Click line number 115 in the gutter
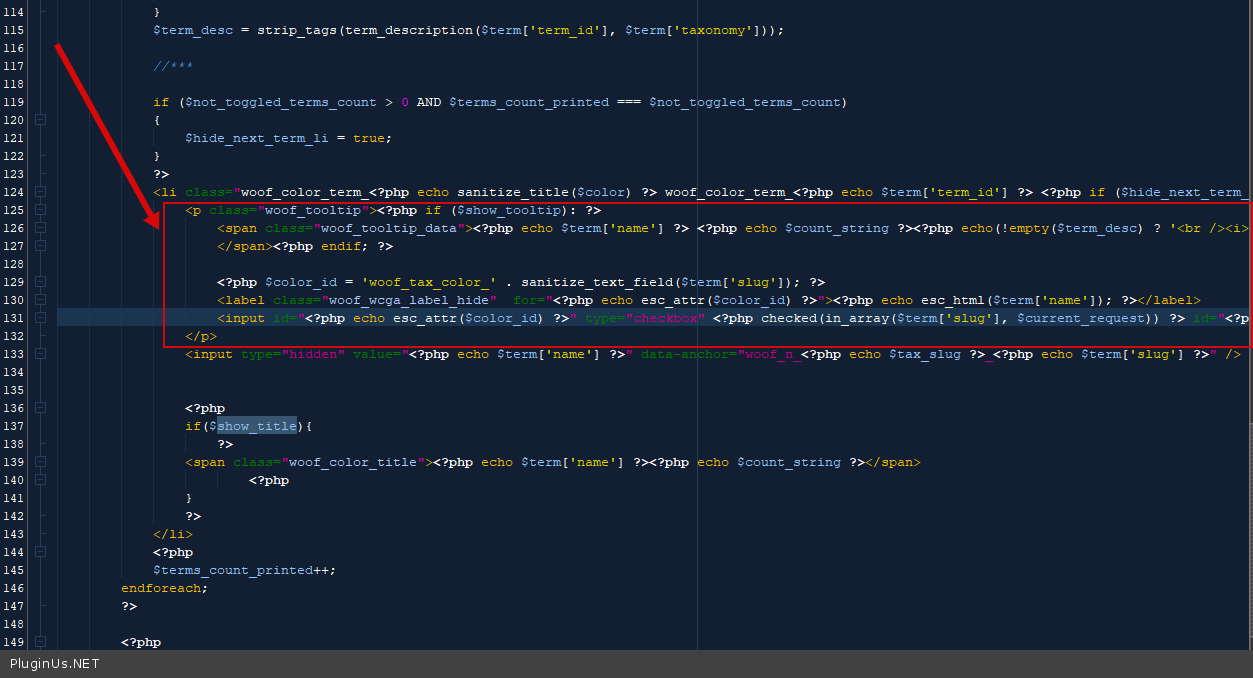The height and width of the screenshot is (678, 1253). tap(14, 30)
